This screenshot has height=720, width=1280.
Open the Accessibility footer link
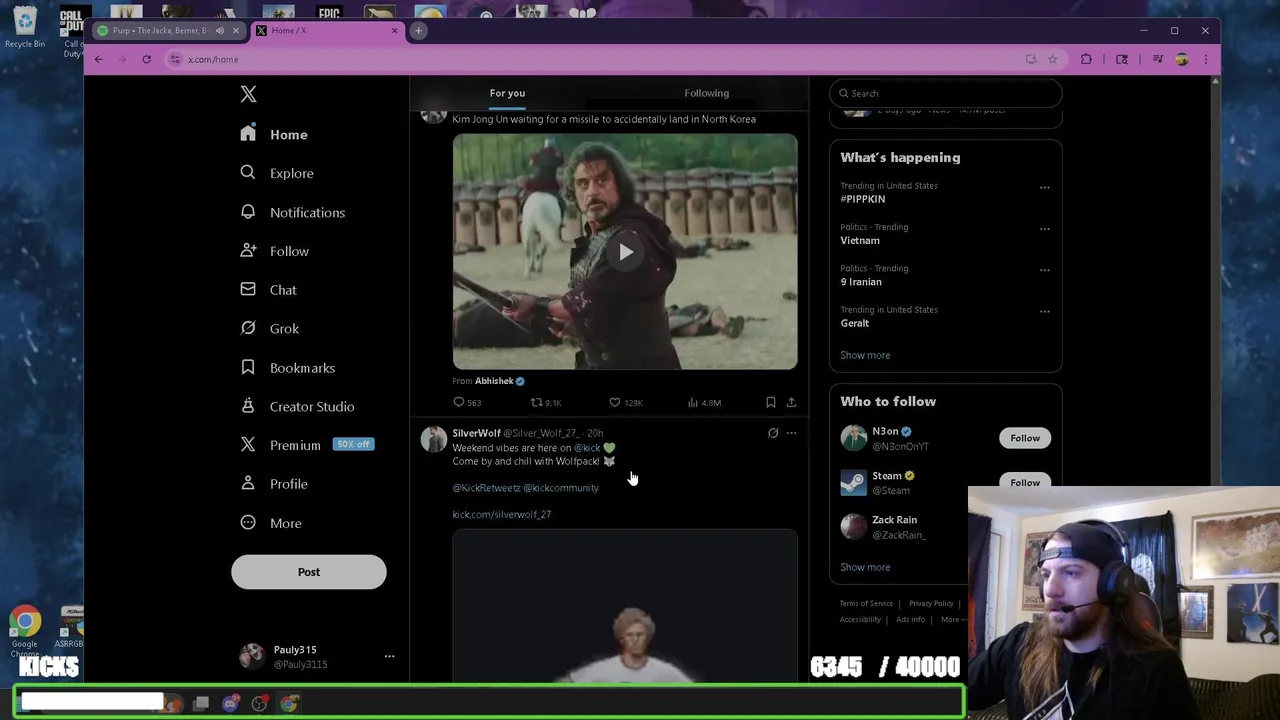point(860,619)
